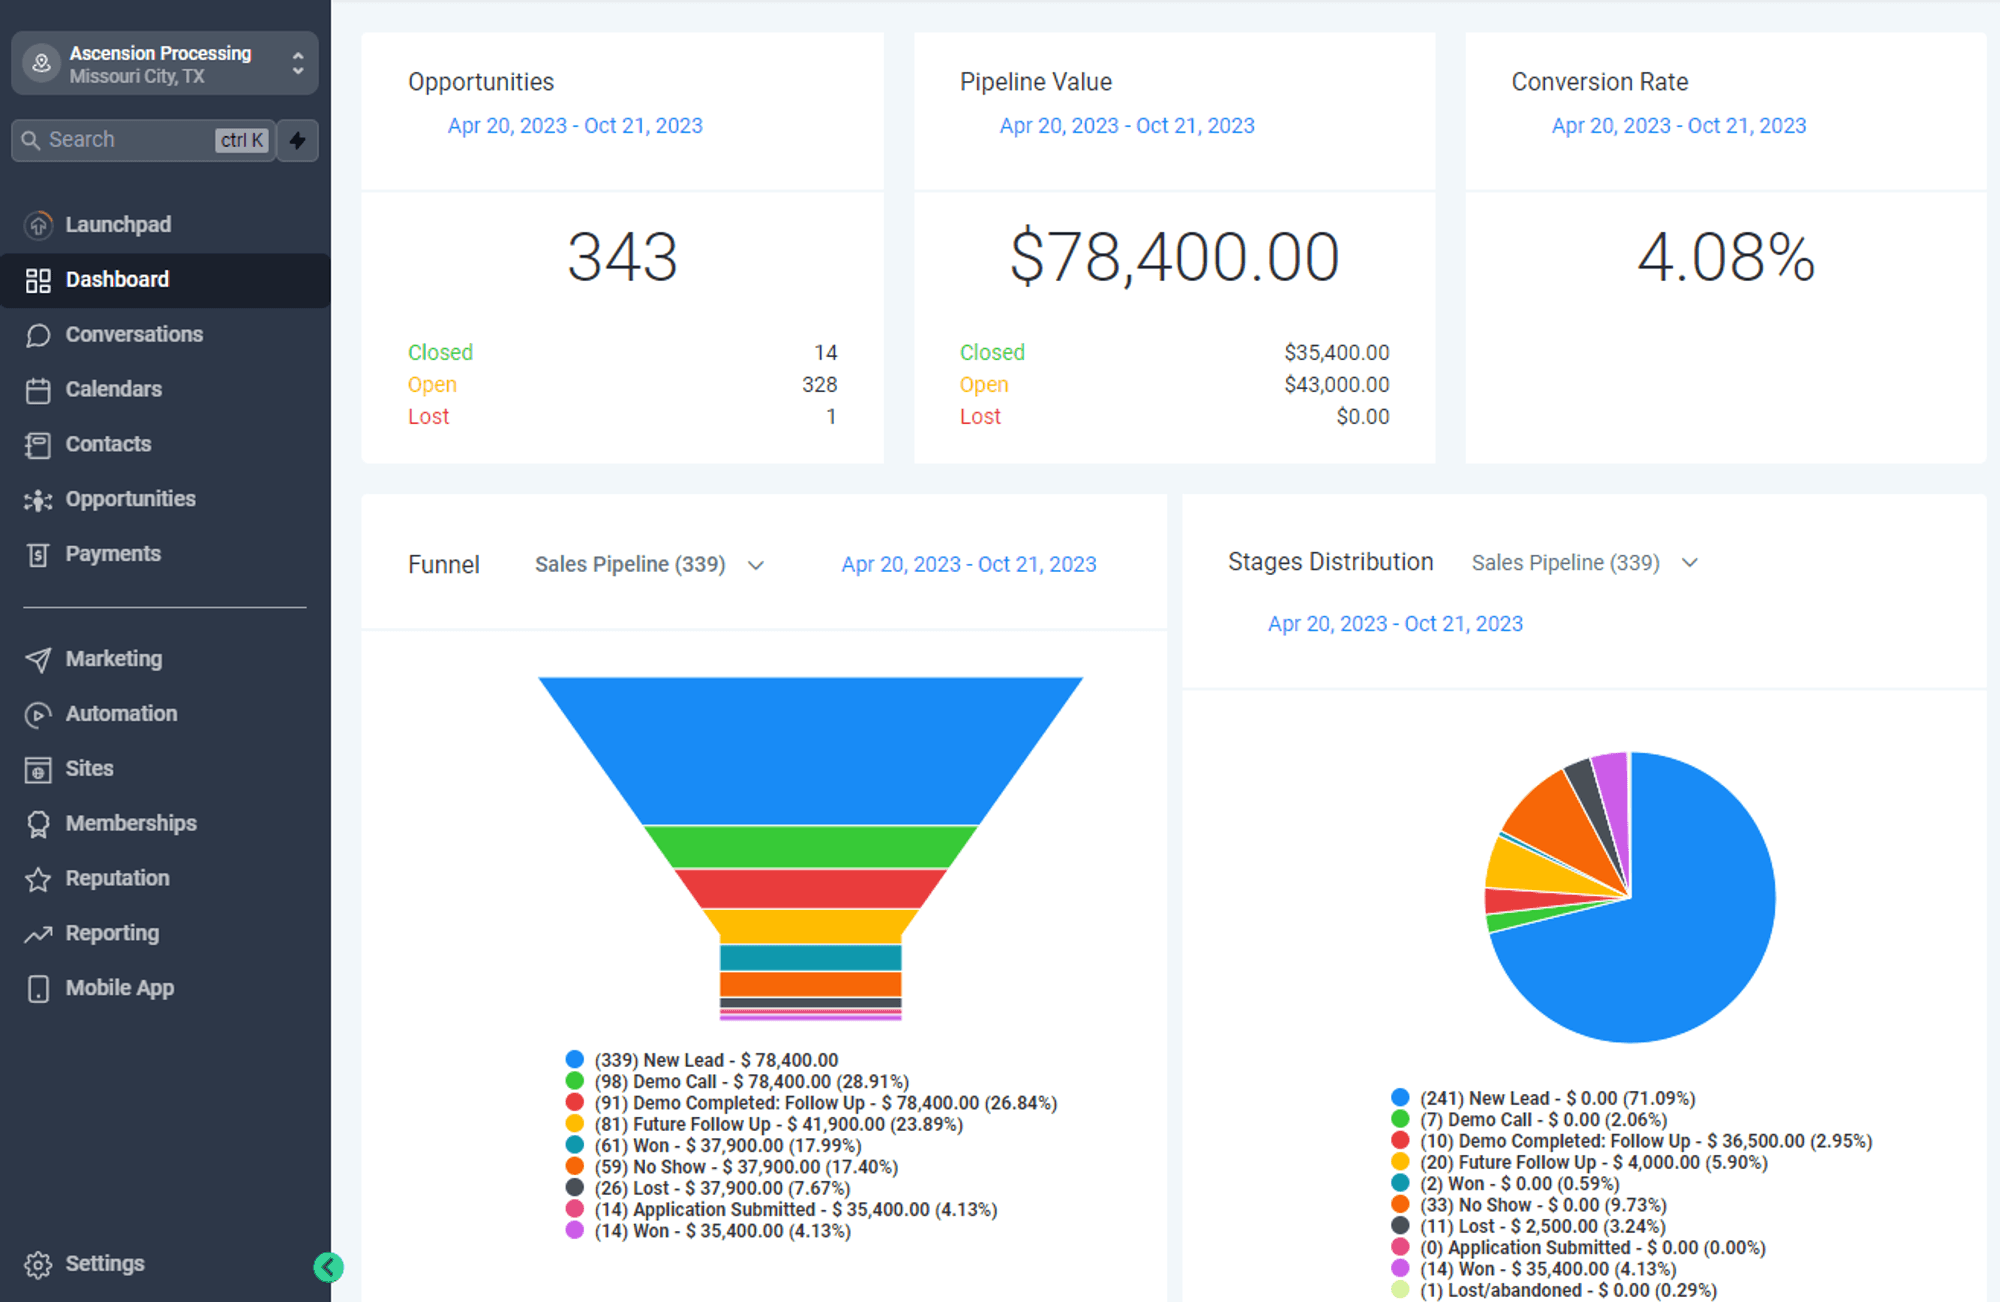Viewport: 2000px width, 1302px height.
Task: Click the Open value $43,000.00
Action: tap(1337, 385)
